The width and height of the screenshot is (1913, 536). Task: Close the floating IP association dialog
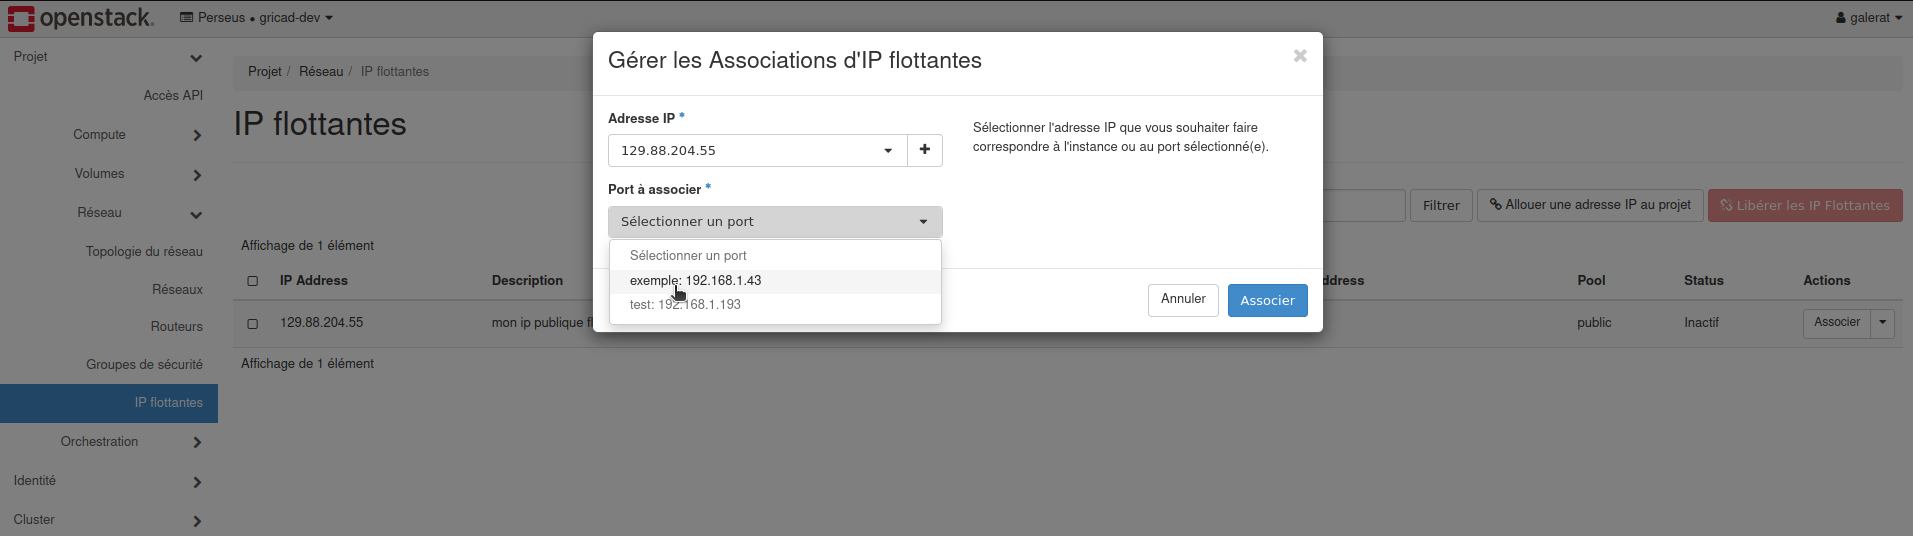click(1300, 56)
